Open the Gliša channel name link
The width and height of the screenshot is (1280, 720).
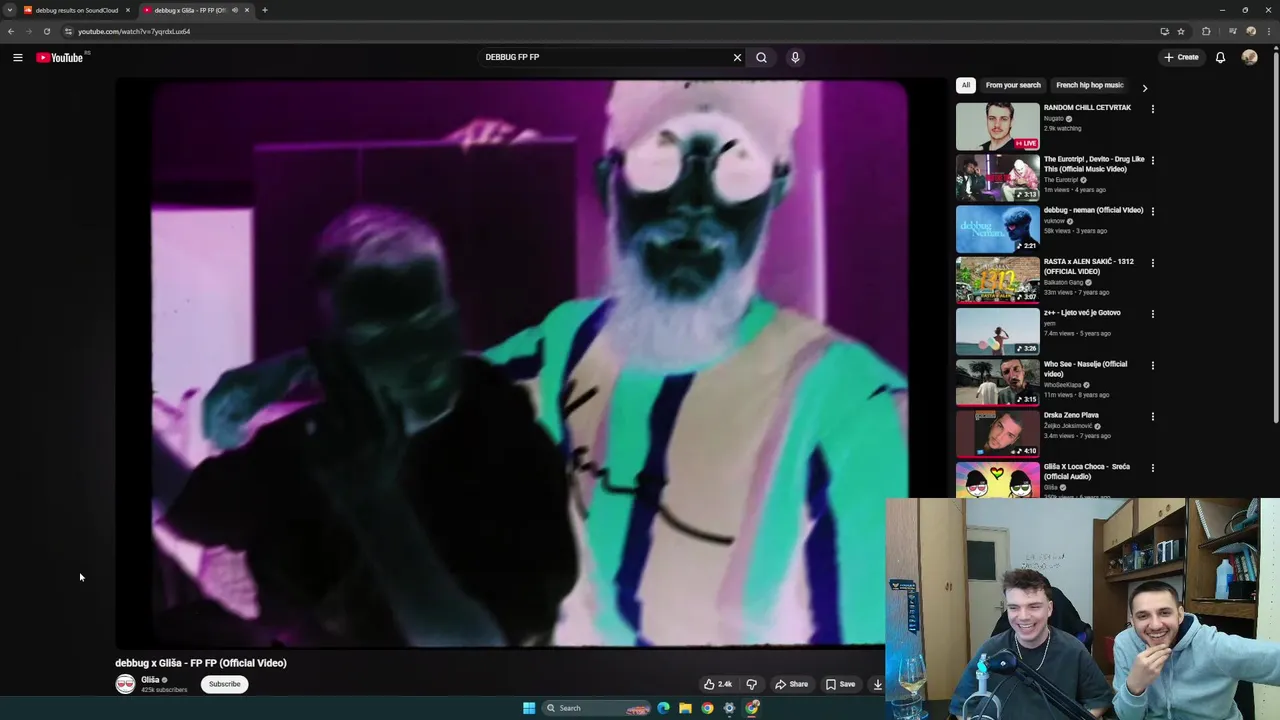click(150, 680)
